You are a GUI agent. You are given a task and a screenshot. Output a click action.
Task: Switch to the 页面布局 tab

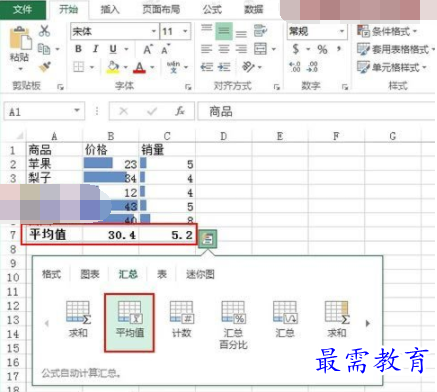click(x=161, y=9)
